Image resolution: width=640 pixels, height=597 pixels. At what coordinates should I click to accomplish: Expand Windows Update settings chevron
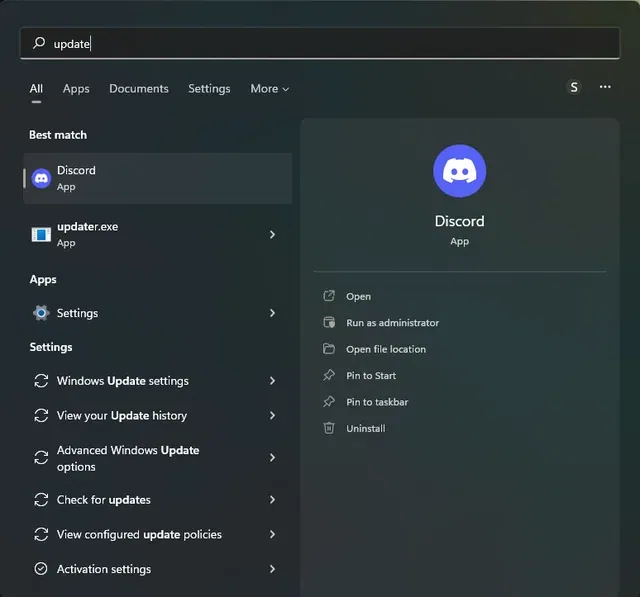tap(273, 381)
